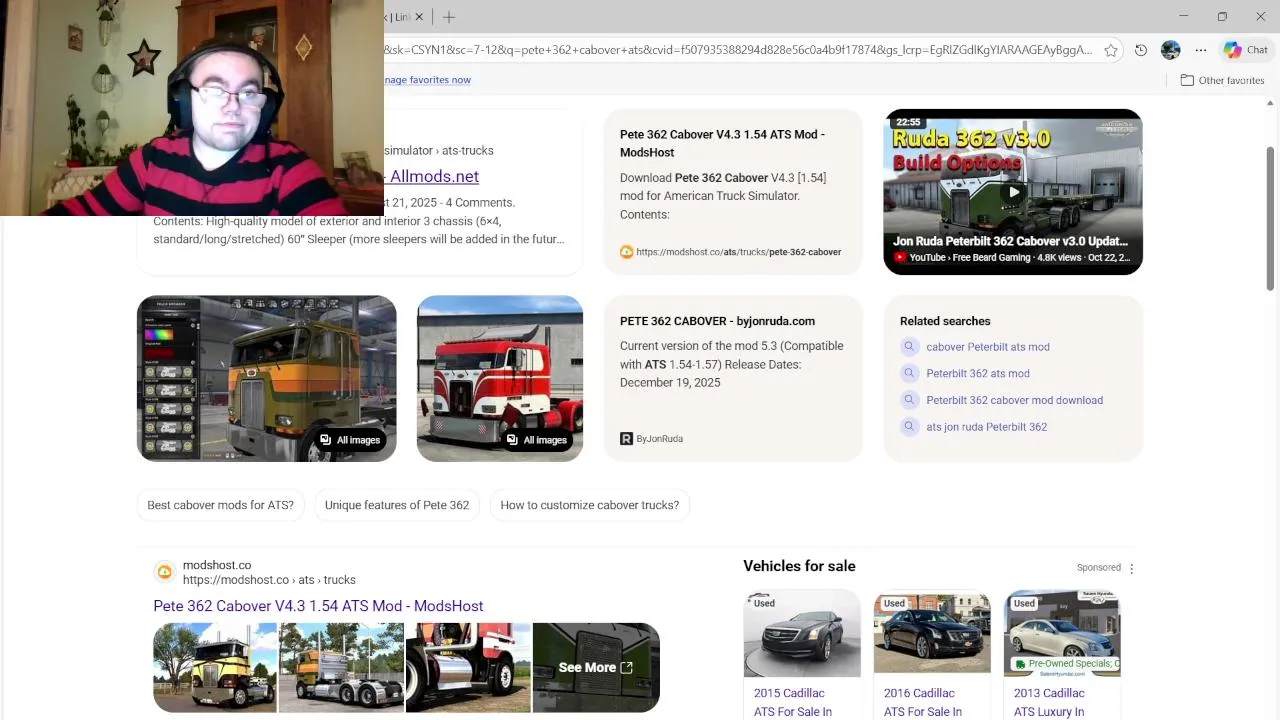The height and width of the screenshot is (720, 1280).
Task: Add this page to favorites star
Action: (1110, 50)
